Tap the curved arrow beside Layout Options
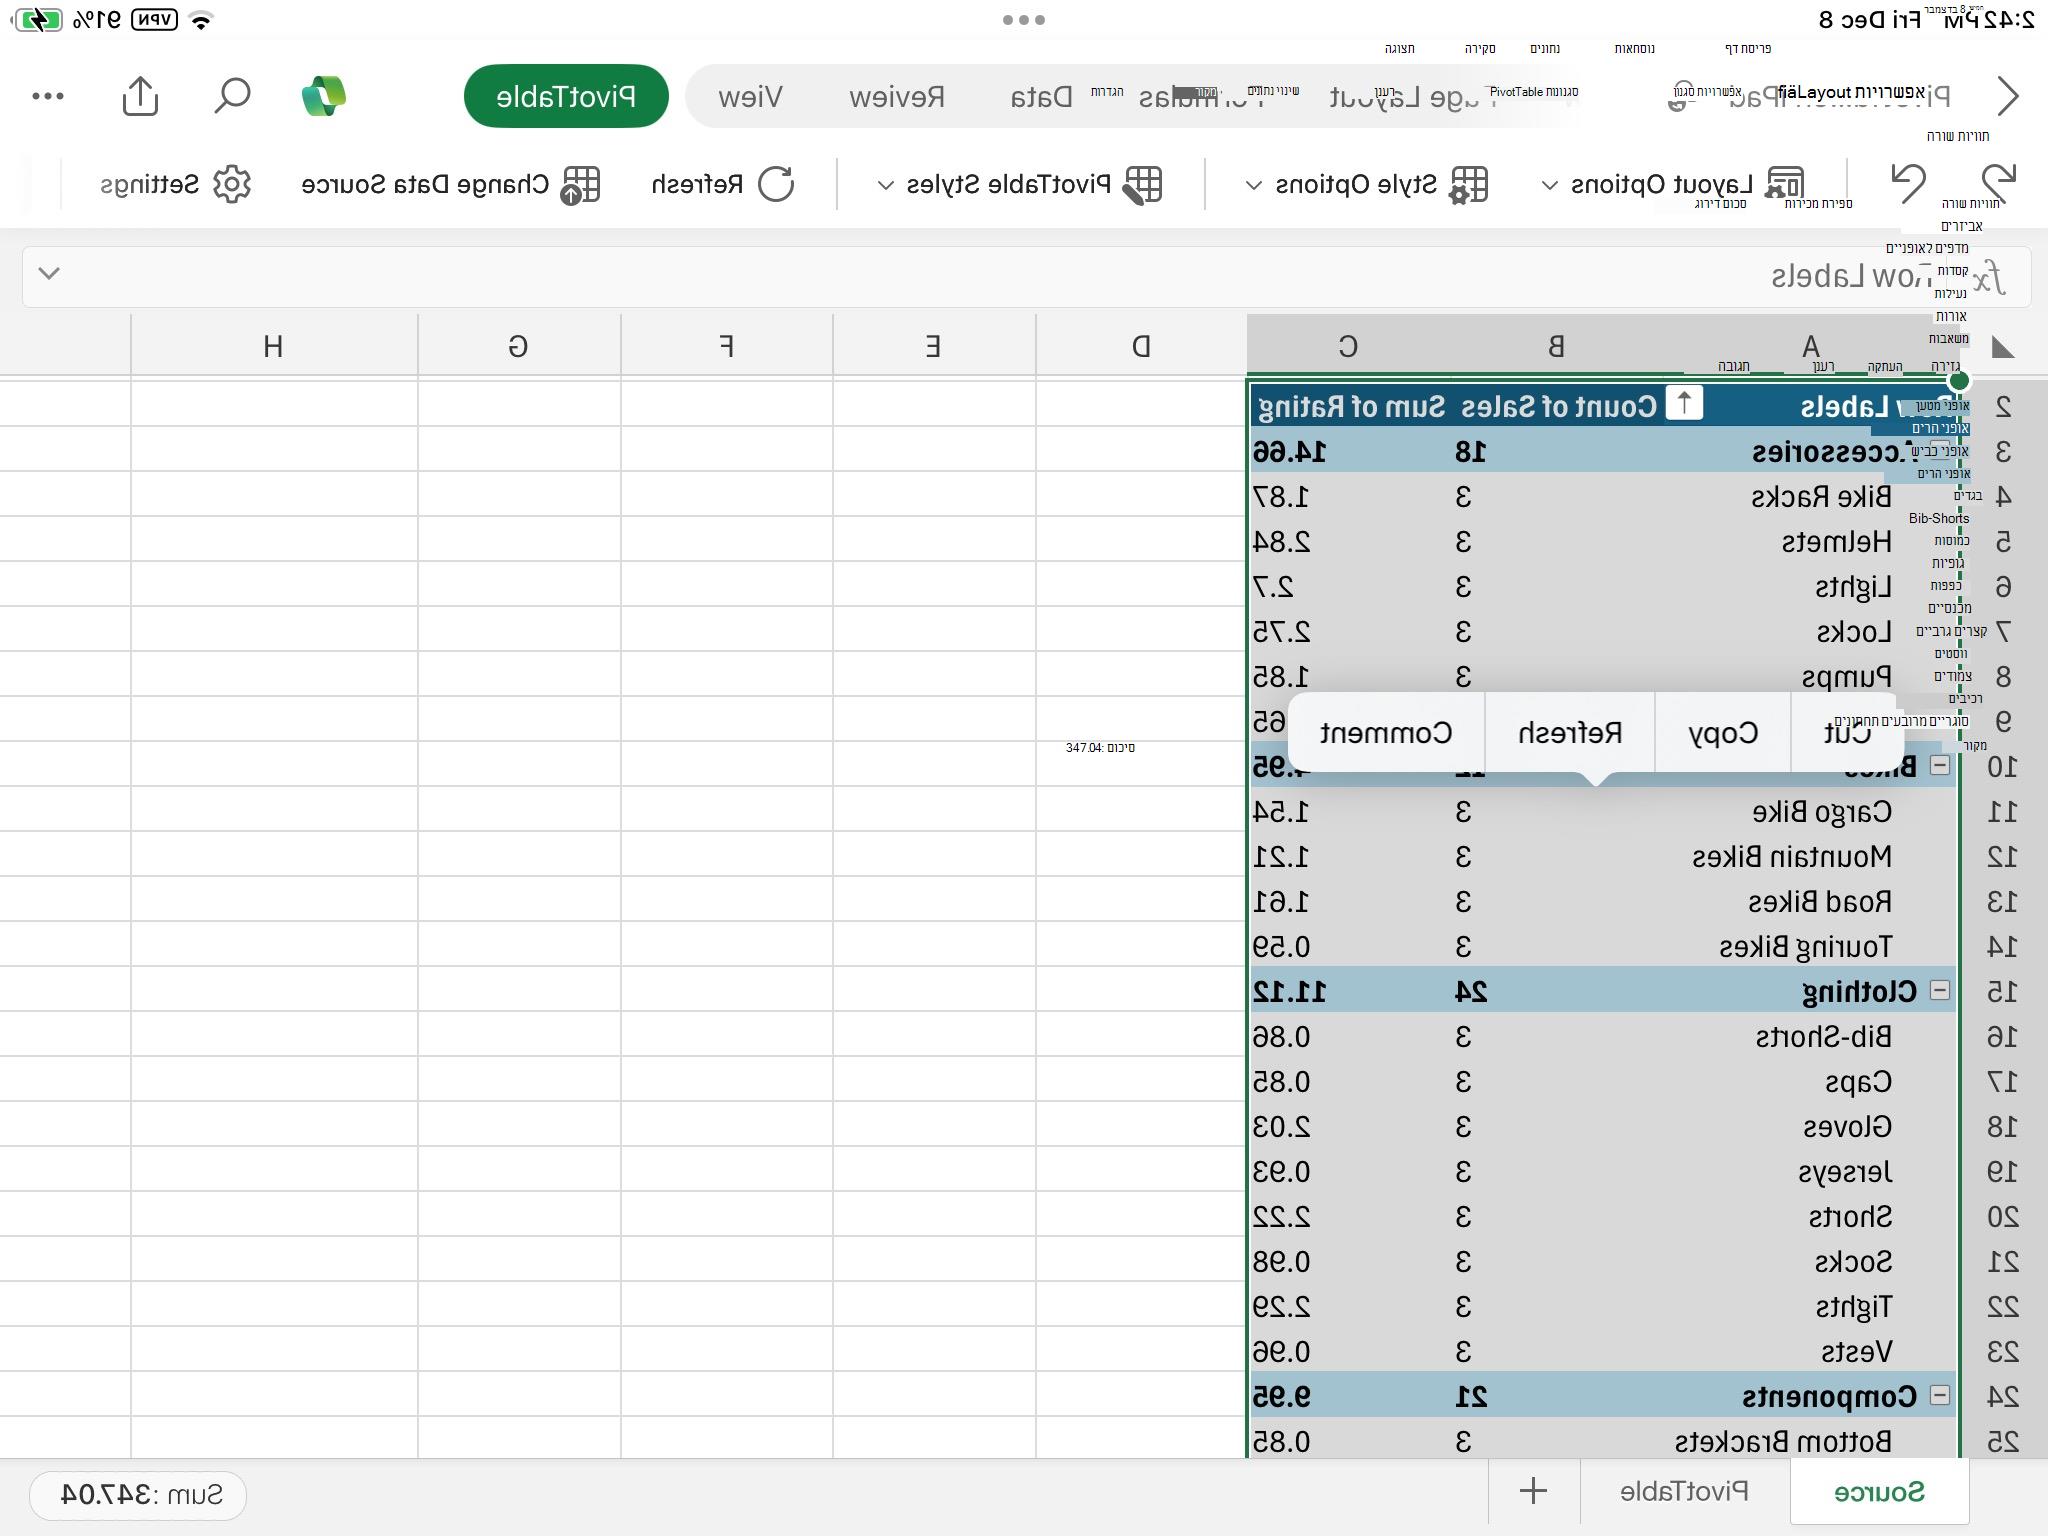2048x1536 pixels. [x=1908, y=184]
